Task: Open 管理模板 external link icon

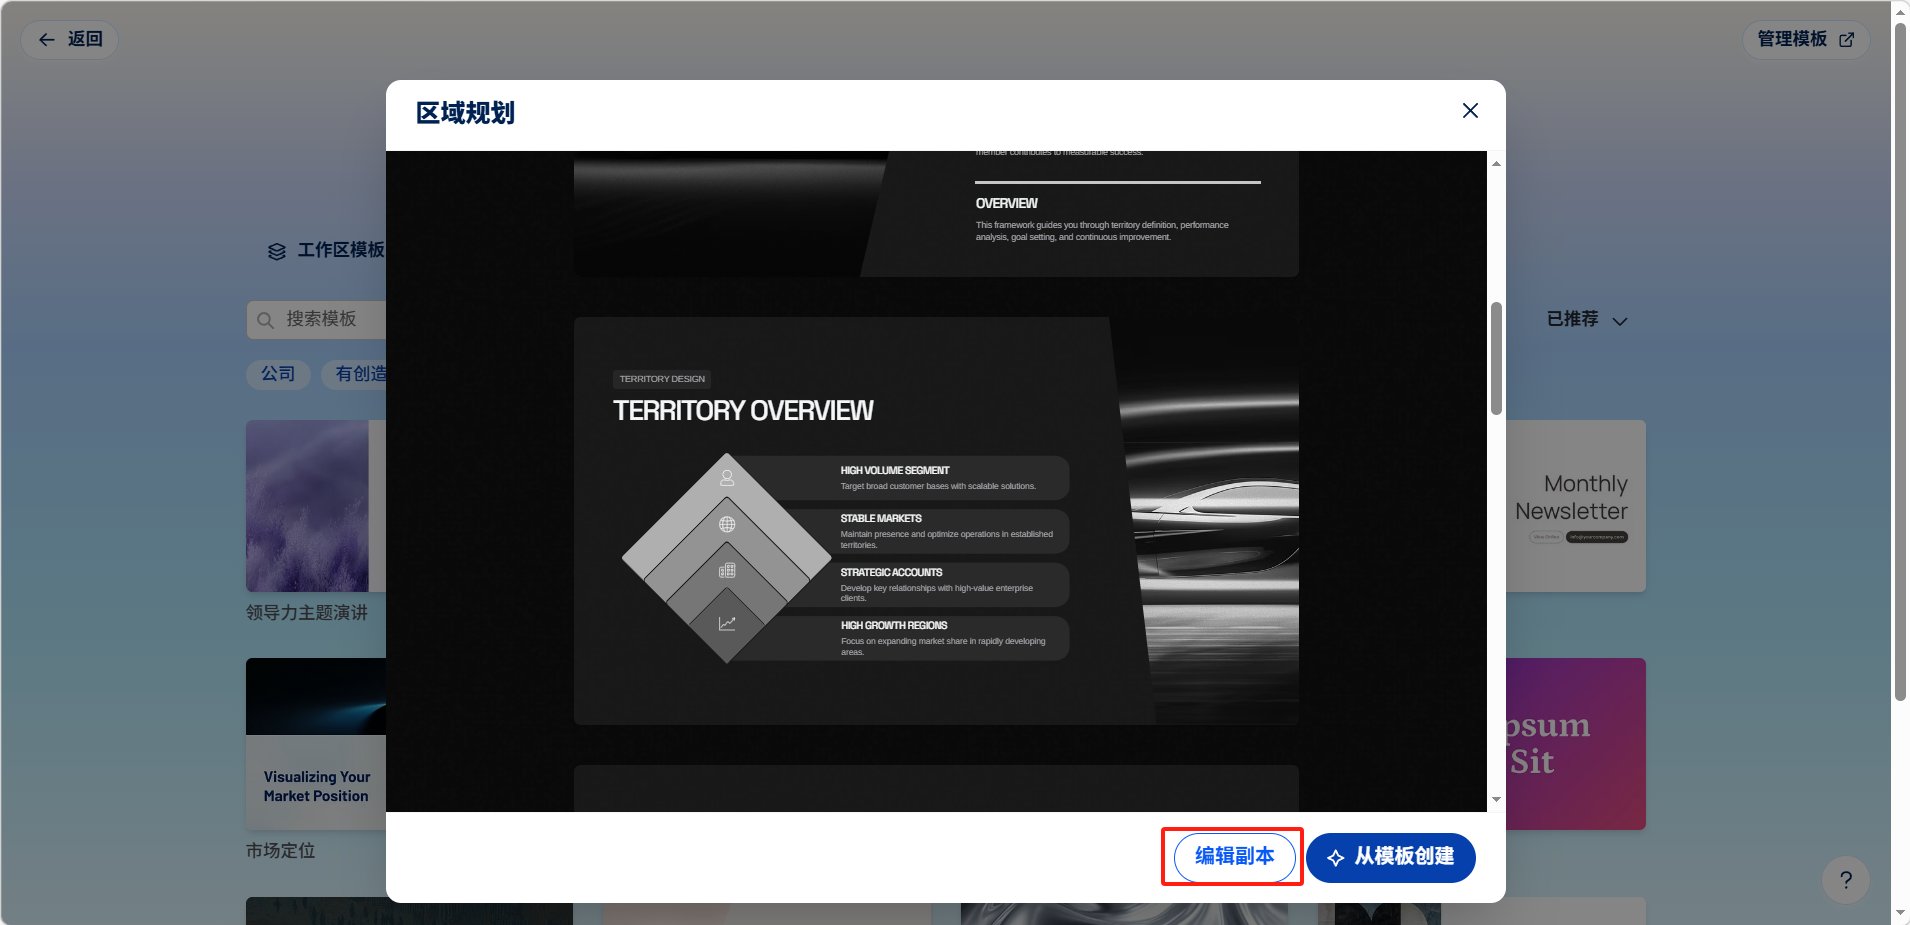Action: 1846,40
